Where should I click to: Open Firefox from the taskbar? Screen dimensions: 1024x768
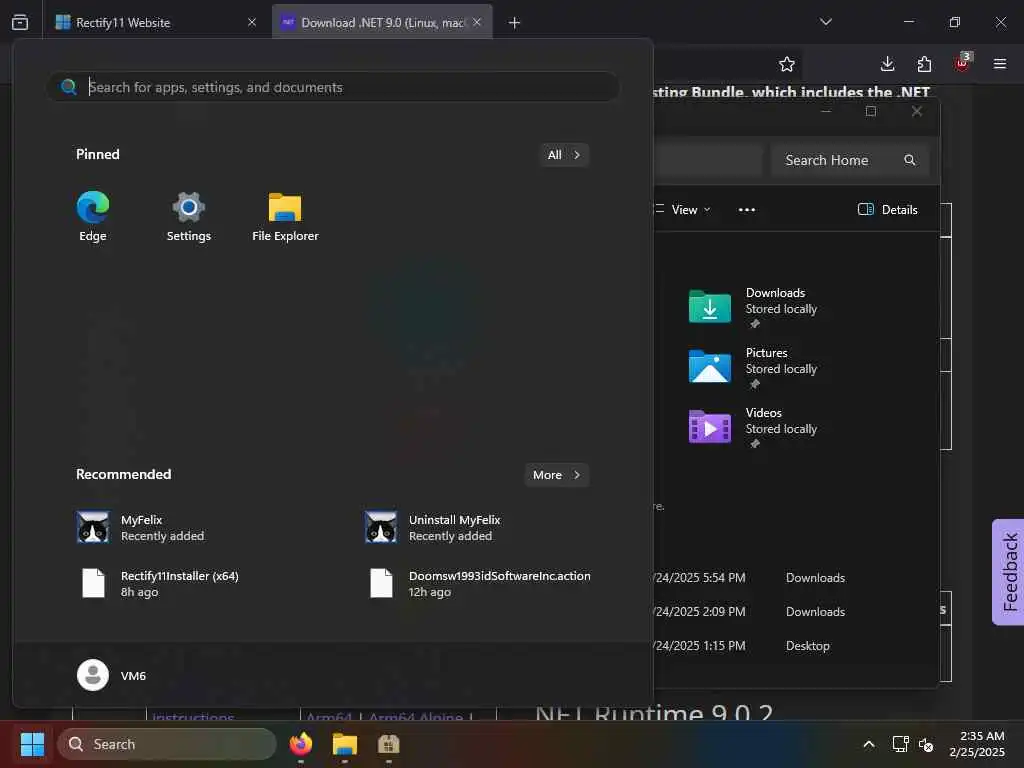(x=301, y=744)
